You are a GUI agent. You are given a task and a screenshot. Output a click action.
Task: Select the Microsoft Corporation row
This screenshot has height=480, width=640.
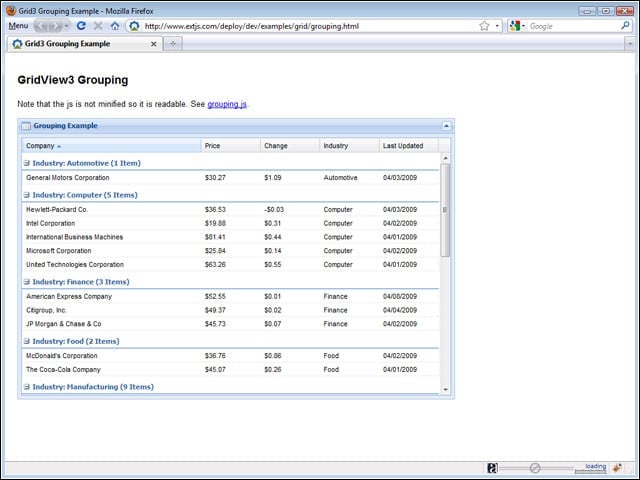[x=231, y=251]
